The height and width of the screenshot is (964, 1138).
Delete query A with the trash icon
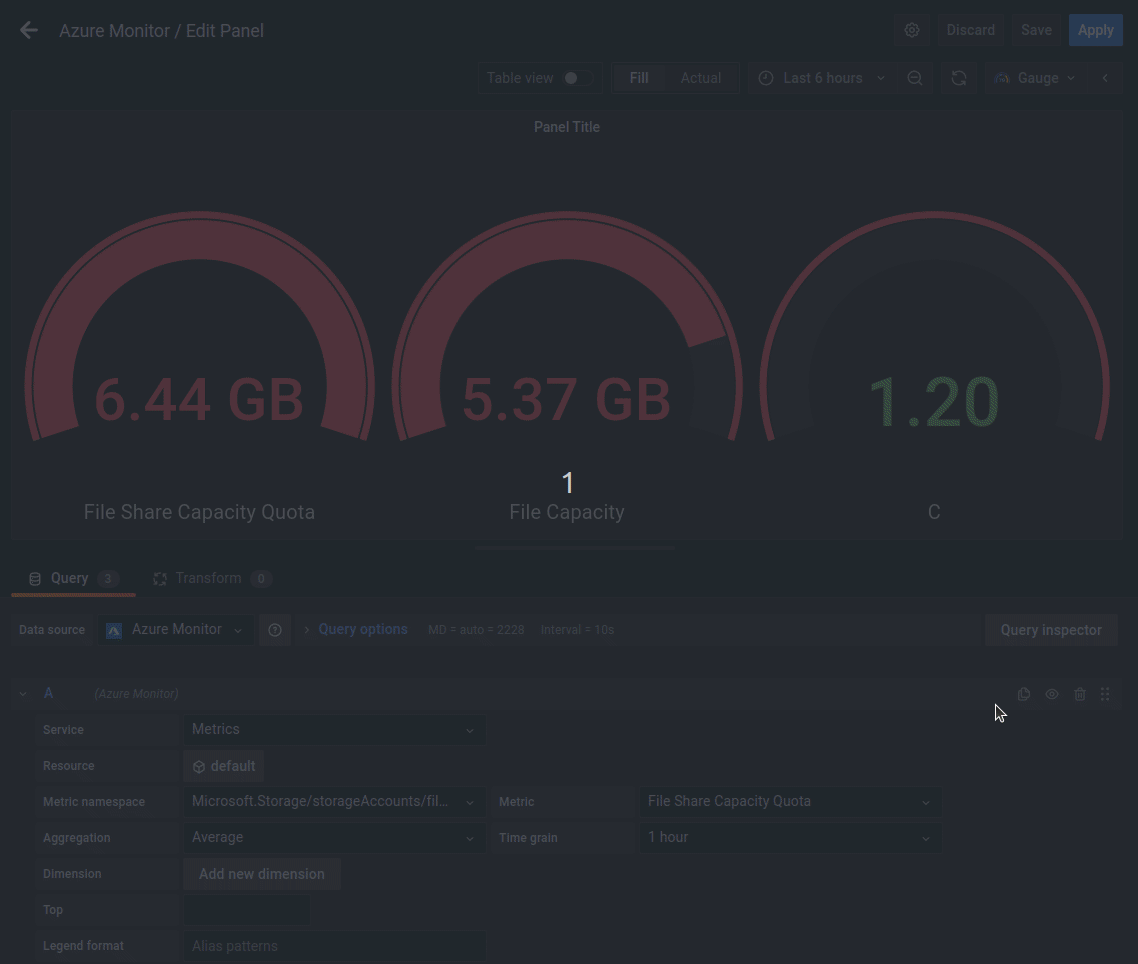[x=1079, y=693]
